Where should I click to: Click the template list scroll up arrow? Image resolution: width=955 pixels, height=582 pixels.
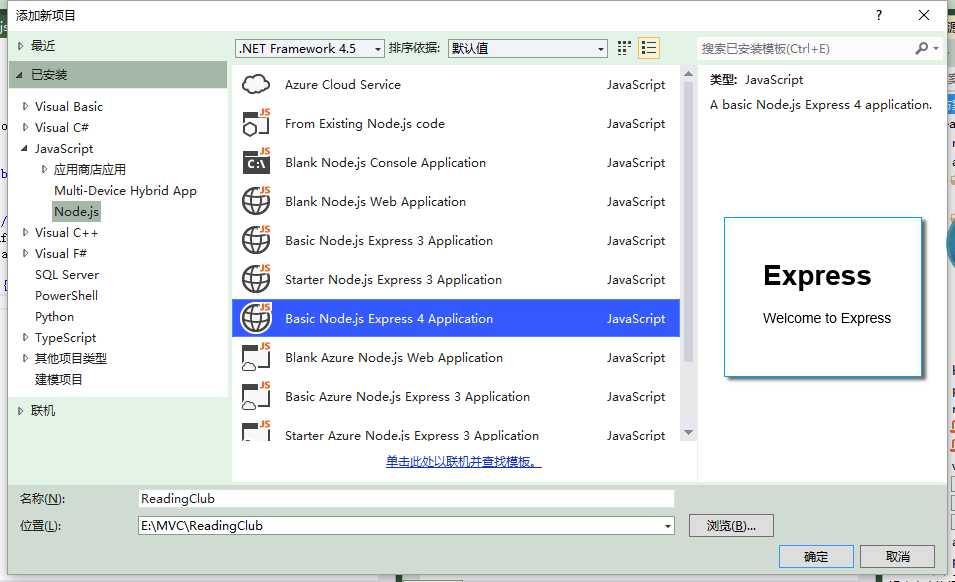pos(688,74)
